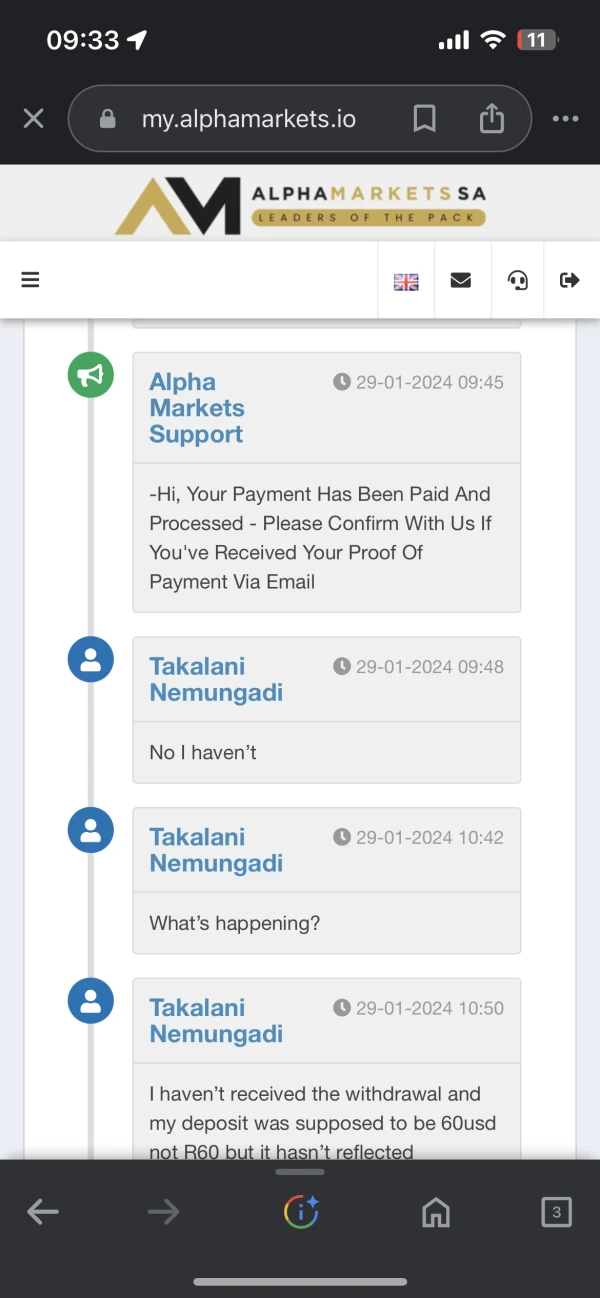Screen dimensions: 600x1298
Task: Open the tab switcher showing 3
Action: click(x=556, y=1213)
